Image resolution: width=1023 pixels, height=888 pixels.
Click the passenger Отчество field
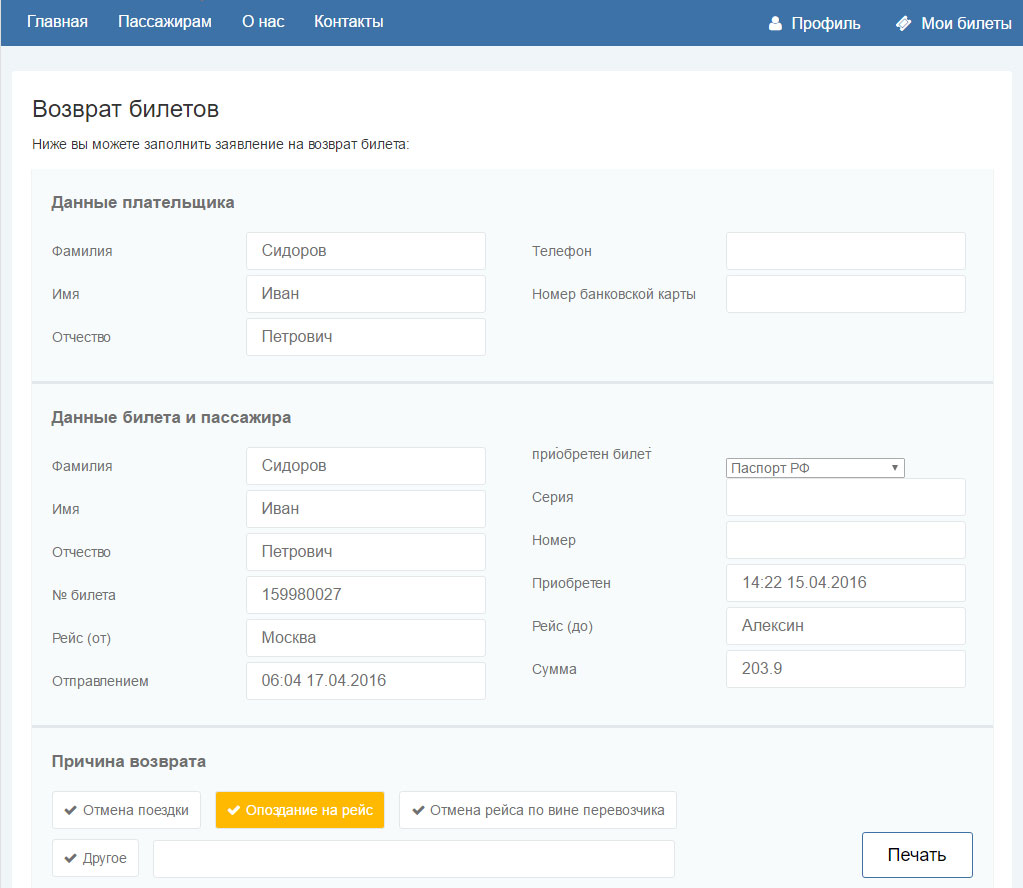point(366,552)
